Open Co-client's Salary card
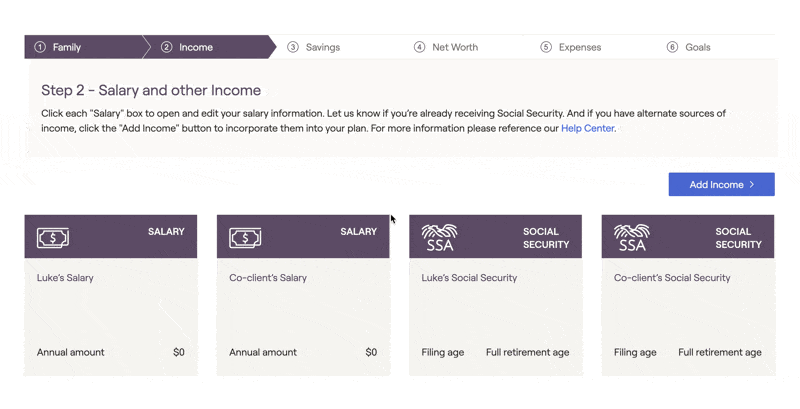 tap(303, 295)
